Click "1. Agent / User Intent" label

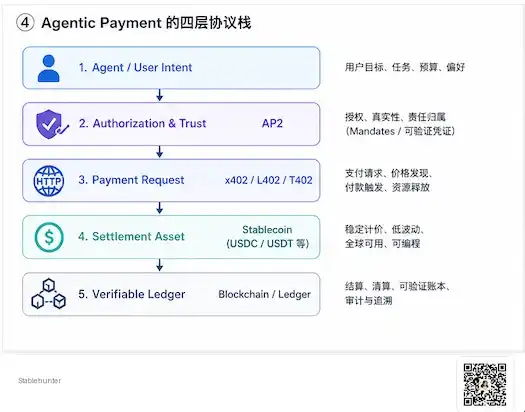pyautogui.click(x=135, y=68)
